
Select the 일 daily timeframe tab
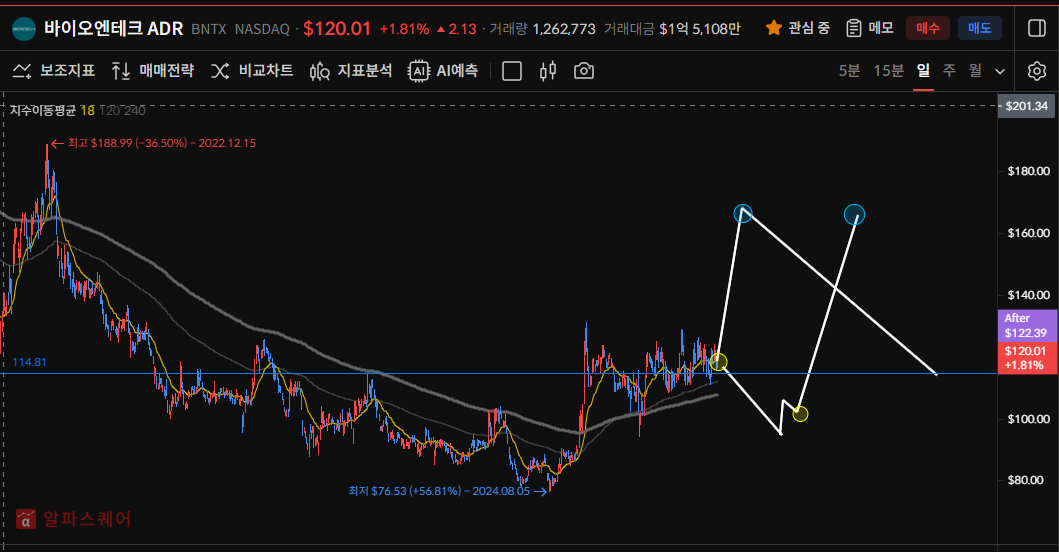(923, 70)
